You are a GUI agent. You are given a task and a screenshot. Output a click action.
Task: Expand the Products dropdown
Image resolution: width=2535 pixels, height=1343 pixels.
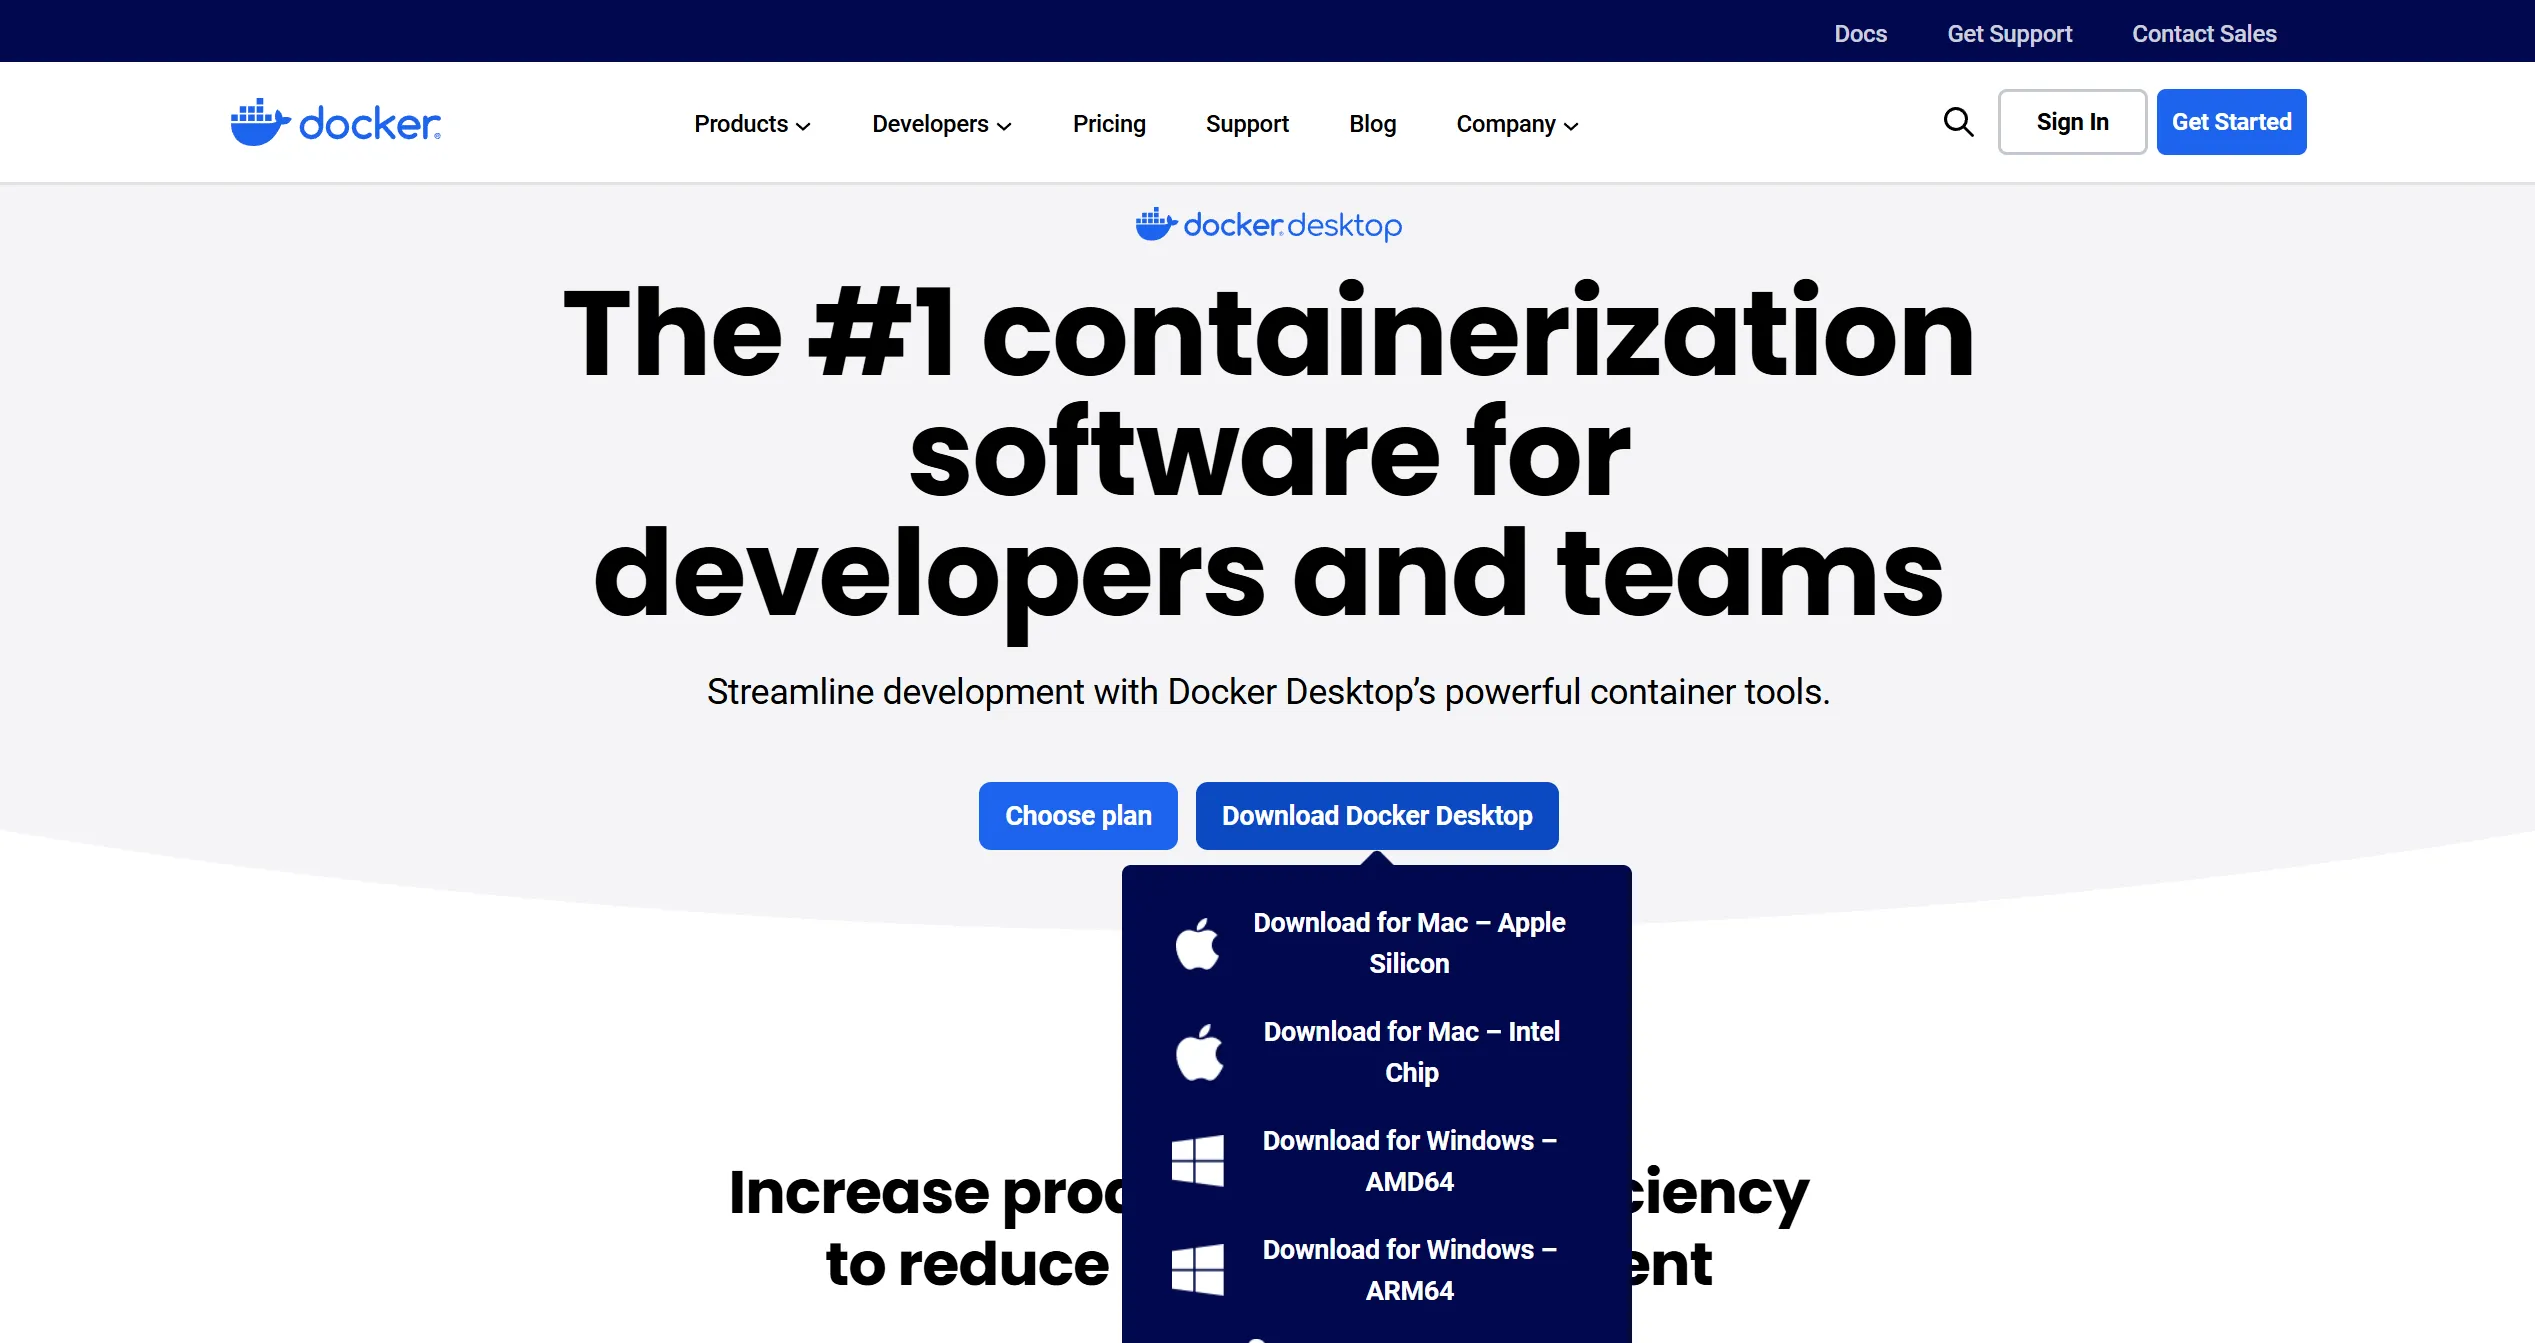pos(752,124)
